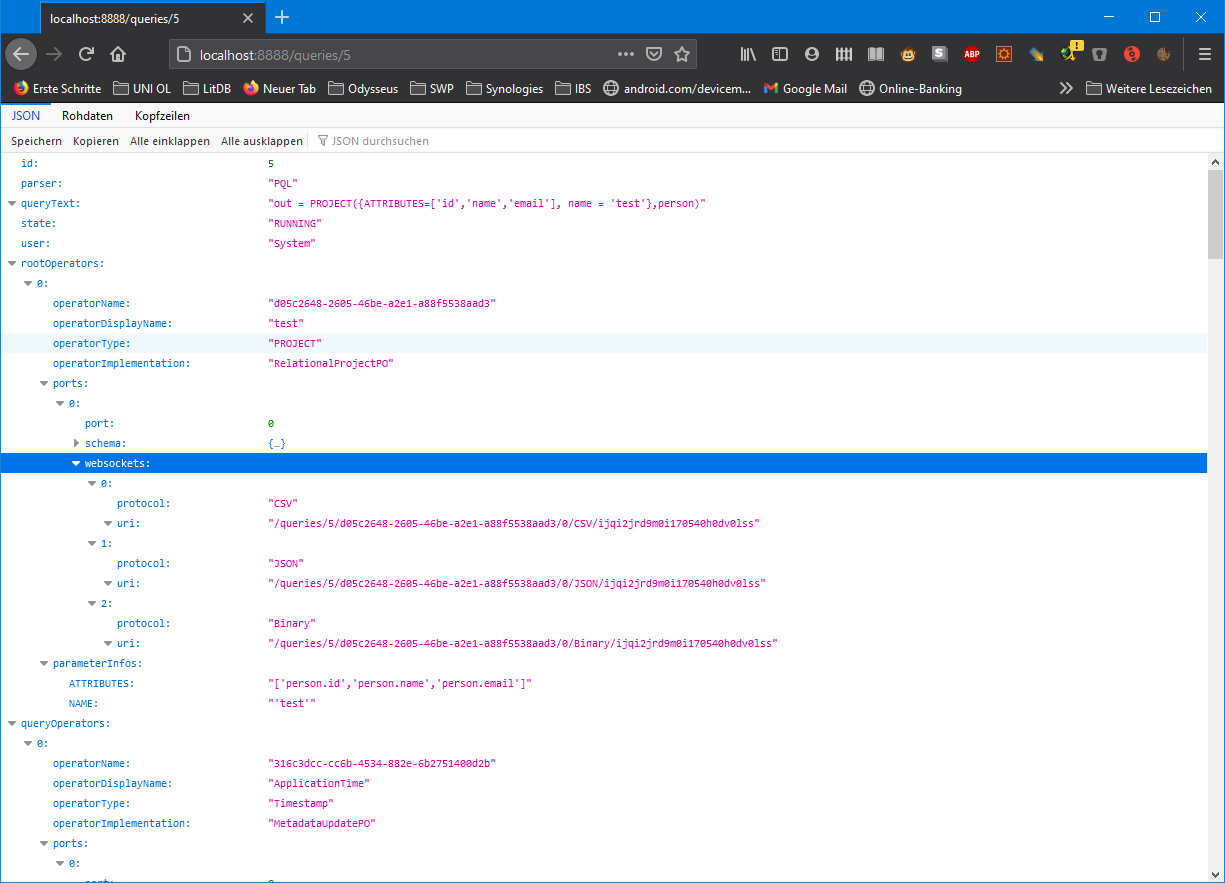
Task: Open the Adblock Plus extension
Action: tap(971, 54)
